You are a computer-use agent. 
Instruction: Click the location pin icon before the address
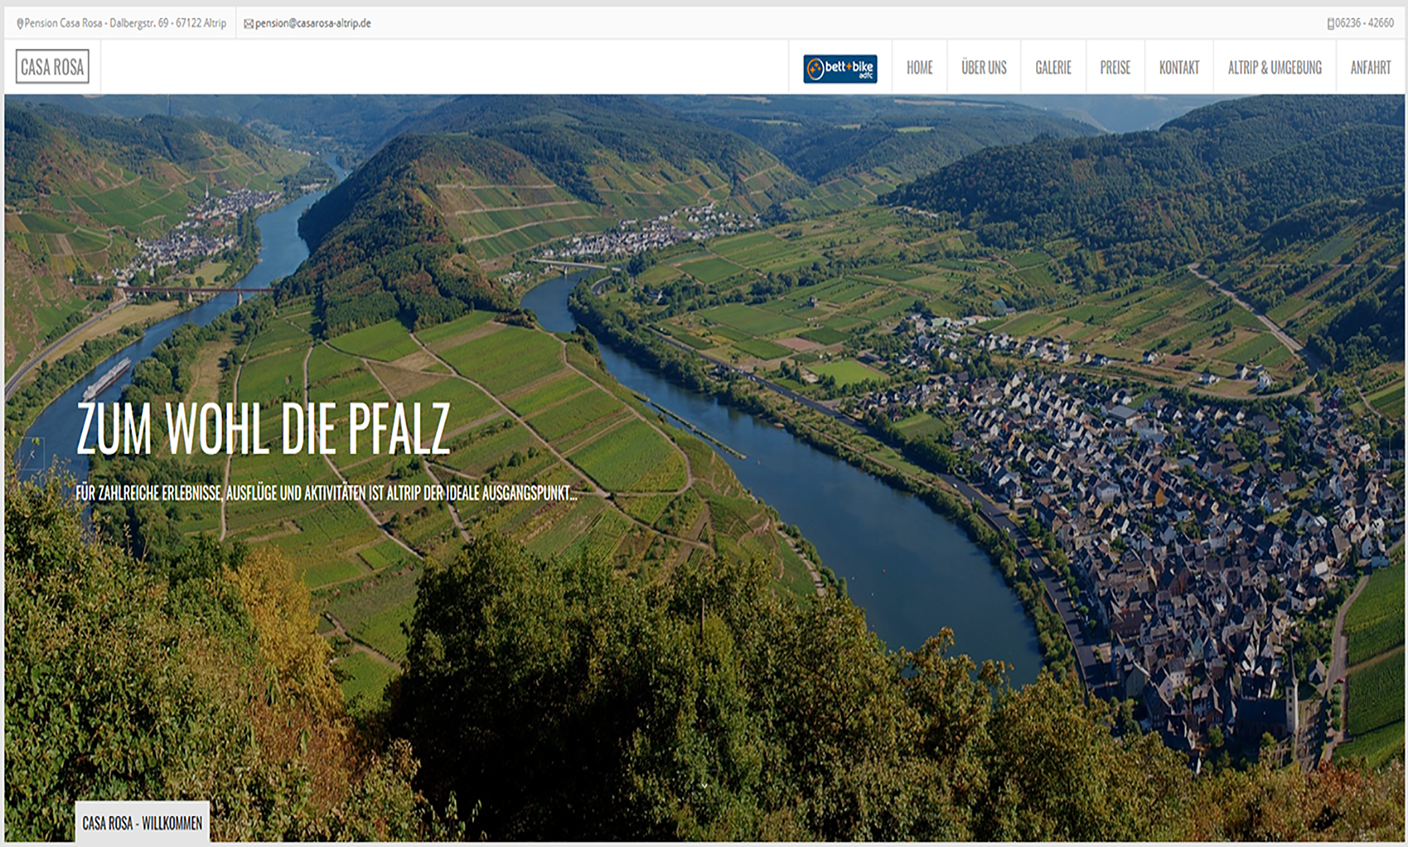tap(20, 23)
